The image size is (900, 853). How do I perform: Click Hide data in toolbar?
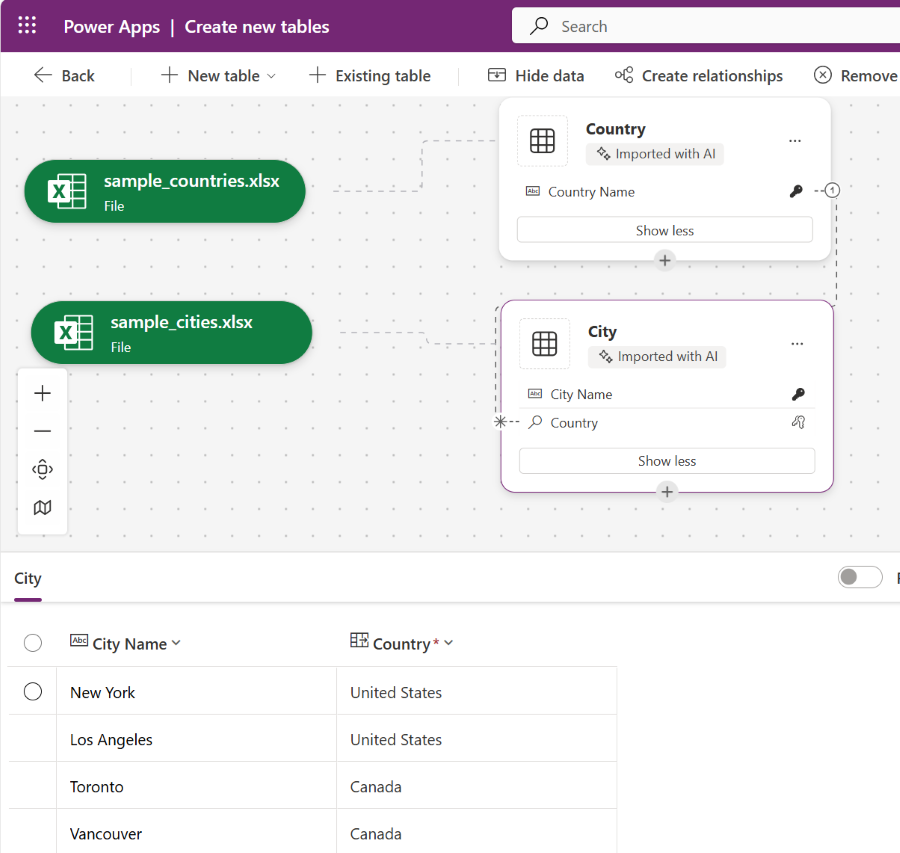[536, 76]
